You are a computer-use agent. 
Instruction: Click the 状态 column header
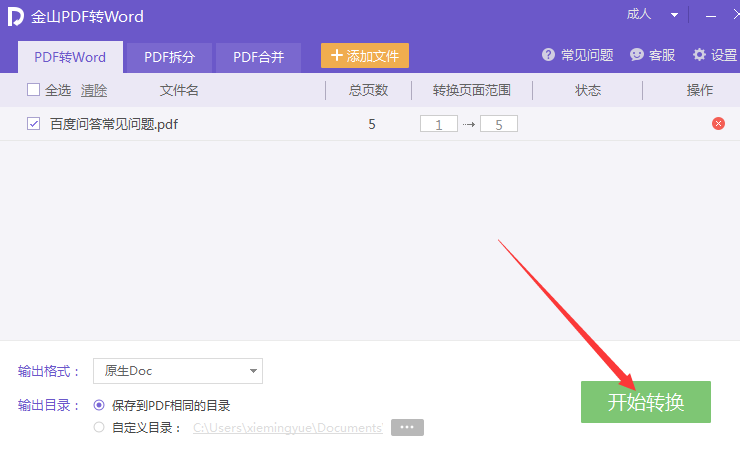coord(588,90)
